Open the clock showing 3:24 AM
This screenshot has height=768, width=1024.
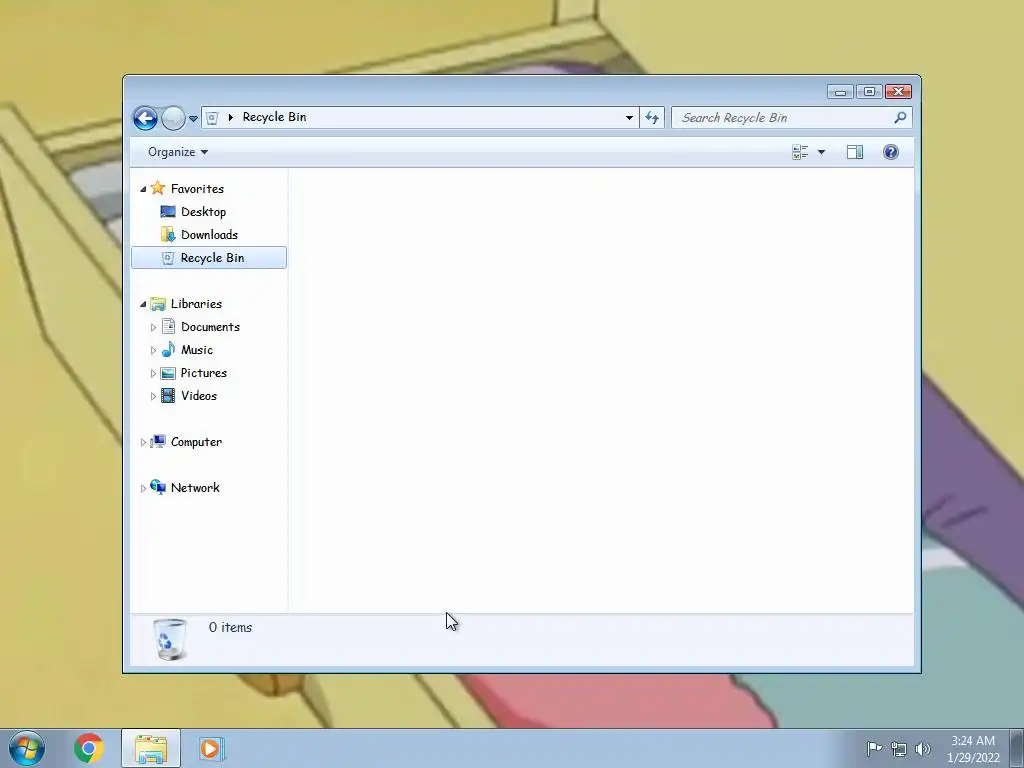click(973, 749)
